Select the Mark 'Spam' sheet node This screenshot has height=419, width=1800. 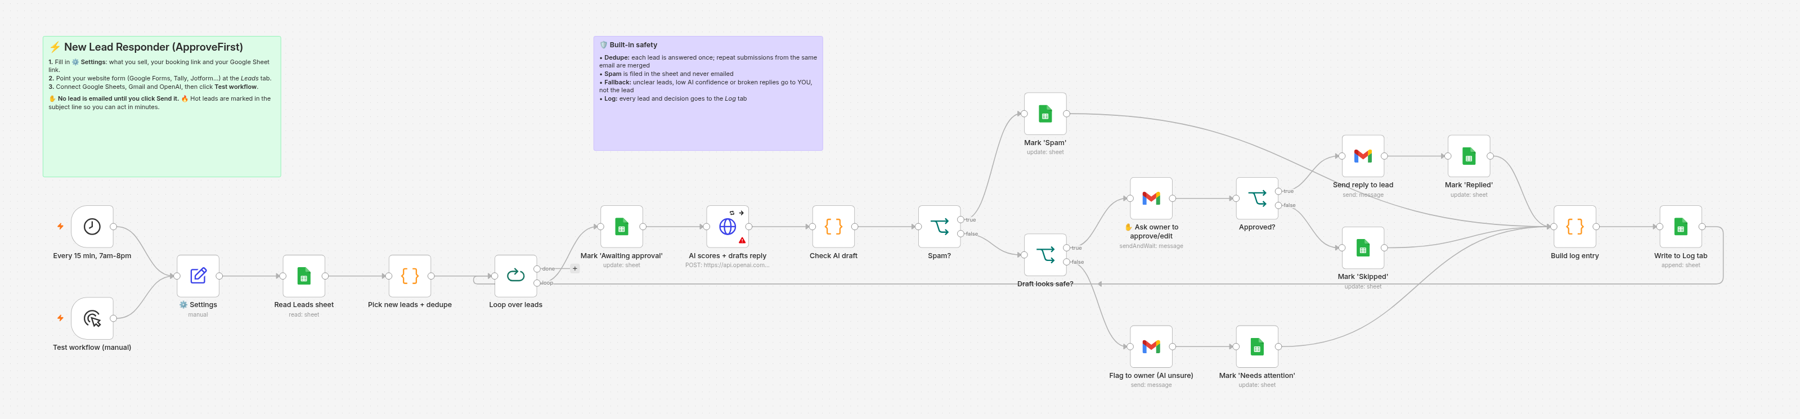pos(1045,113)
